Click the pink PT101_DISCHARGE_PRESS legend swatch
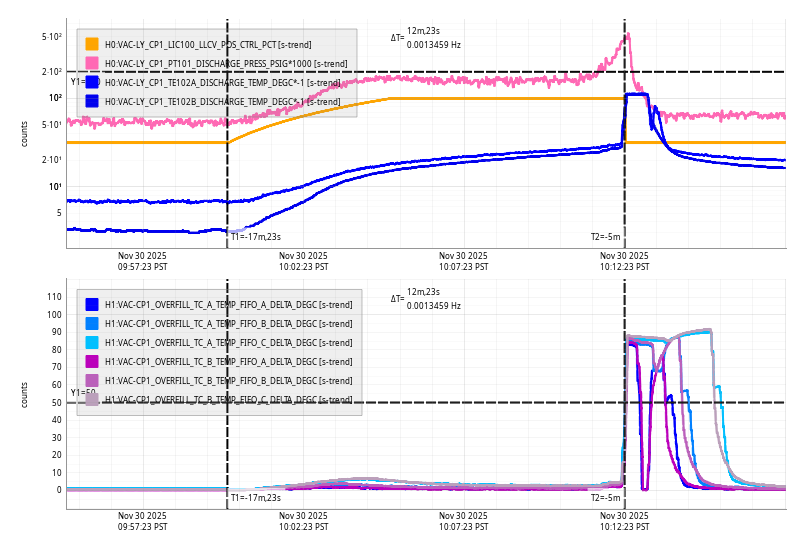This screenshot has width=804, height=551. [x=92, y=63]
